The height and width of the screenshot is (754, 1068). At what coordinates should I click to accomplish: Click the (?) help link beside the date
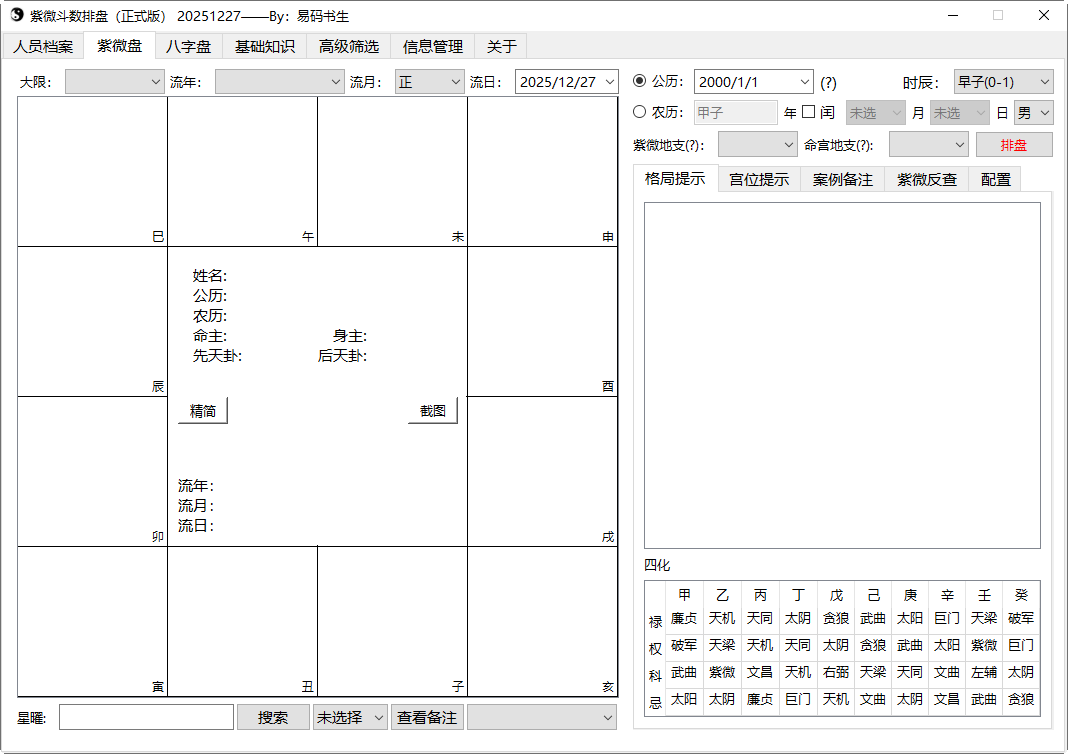point(828,82)
